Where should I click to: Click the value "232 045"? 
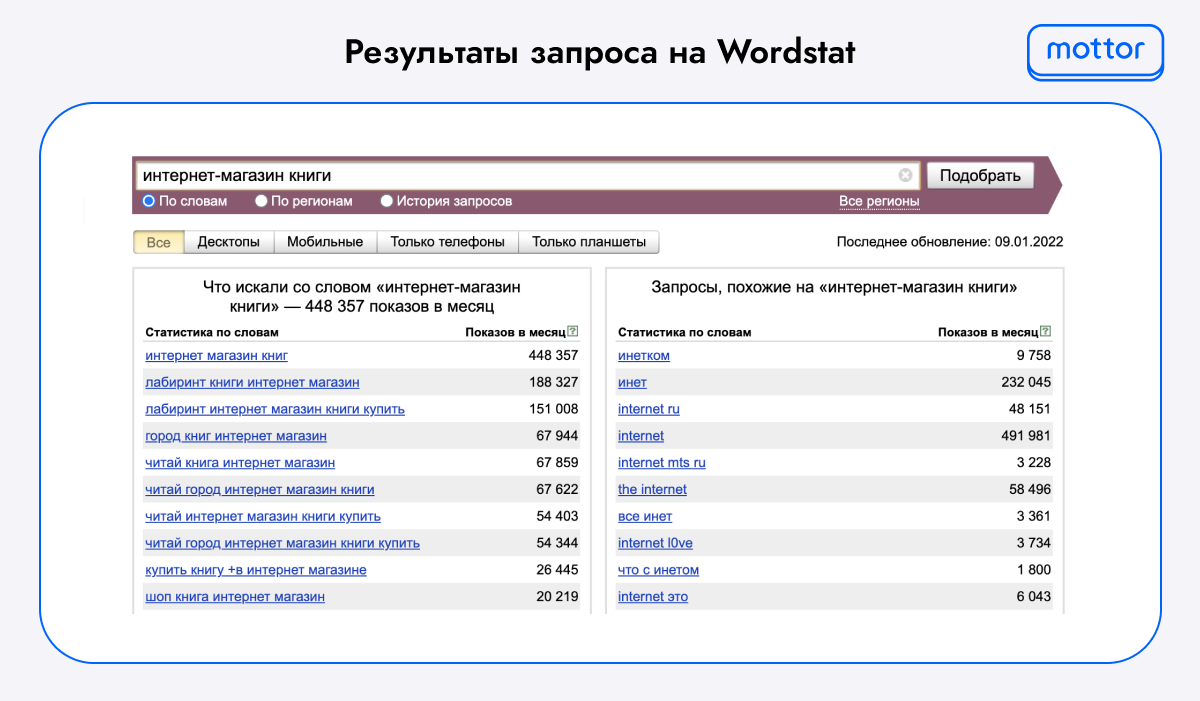pos(1027,382)
